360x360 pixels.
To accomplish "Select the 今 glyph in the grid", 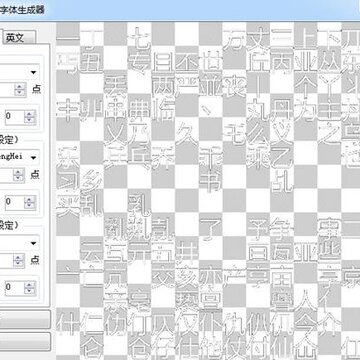I will pyautogui.click(x=305, y=323).
